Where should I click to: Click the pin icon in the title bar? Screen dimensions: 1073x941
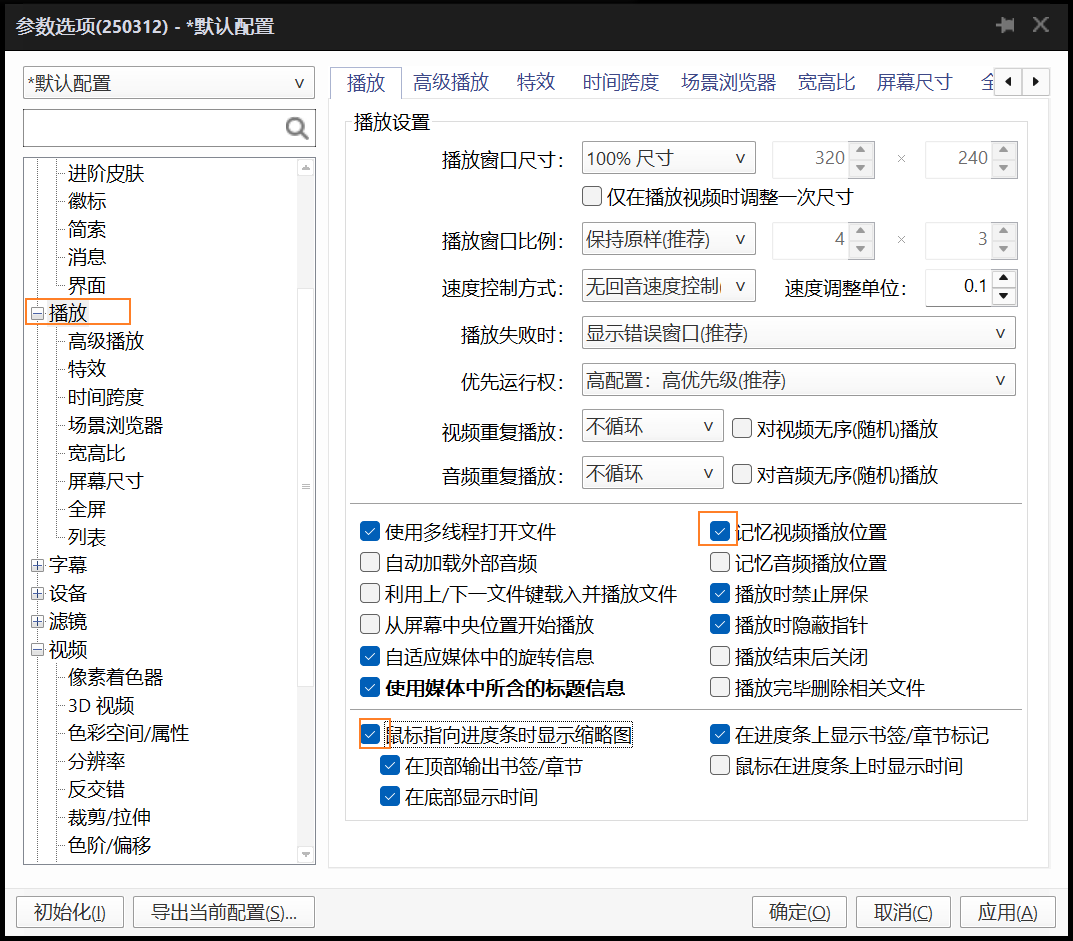click(1005, 26)
